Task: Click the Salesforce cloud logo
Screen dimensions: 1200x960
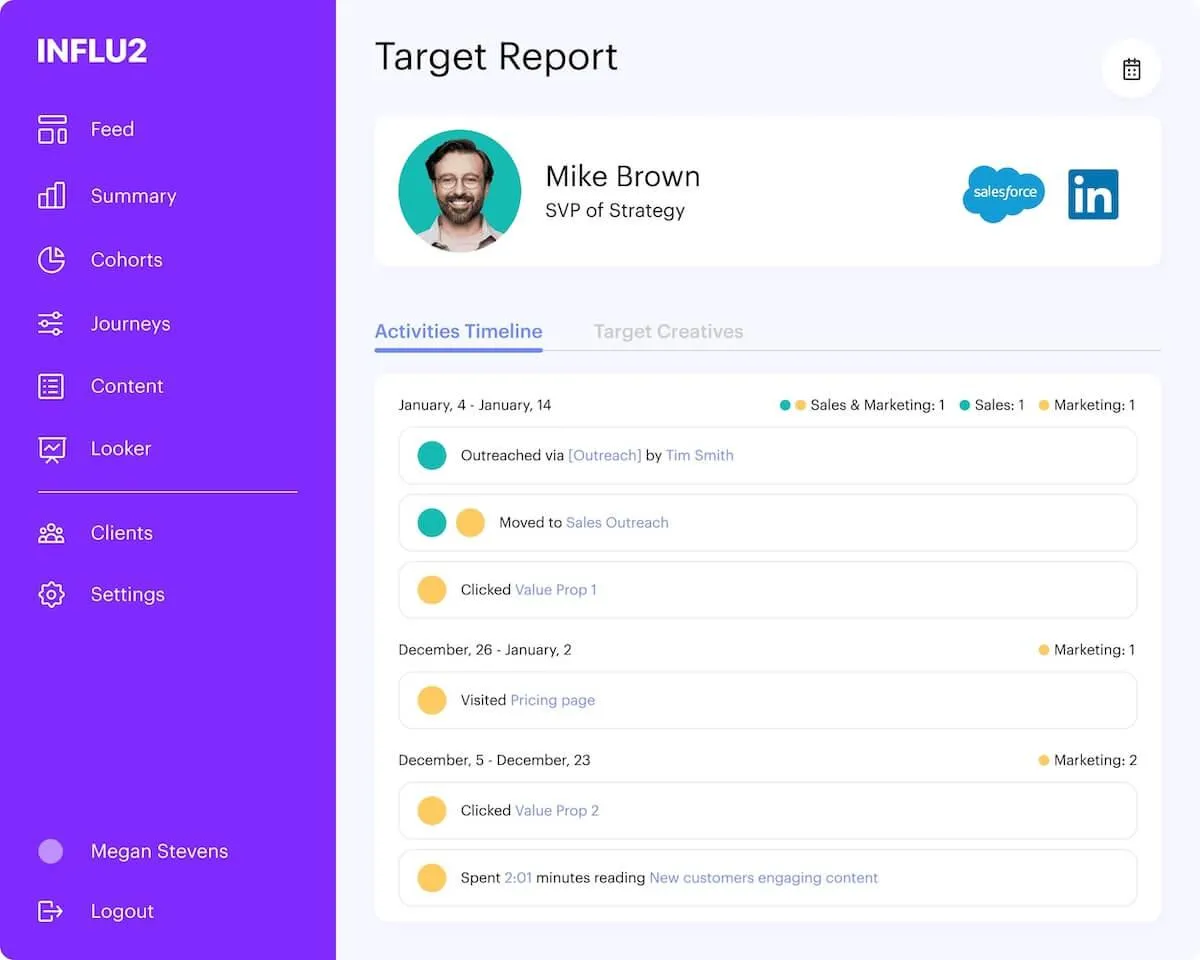Action: [1004, 194]
